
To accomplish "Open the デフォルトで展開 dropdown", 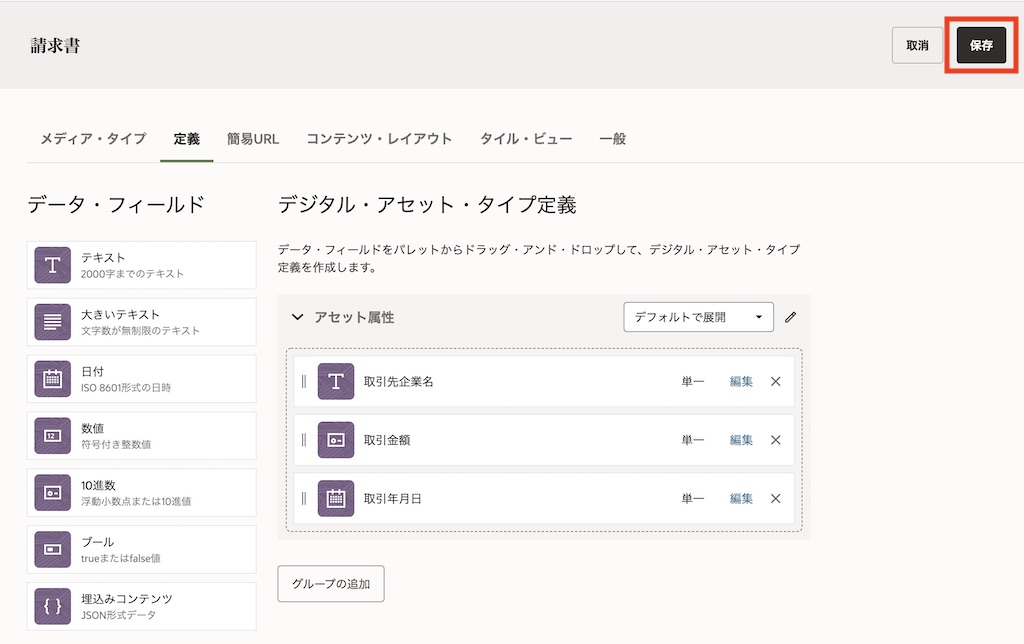I will [698, 317].
